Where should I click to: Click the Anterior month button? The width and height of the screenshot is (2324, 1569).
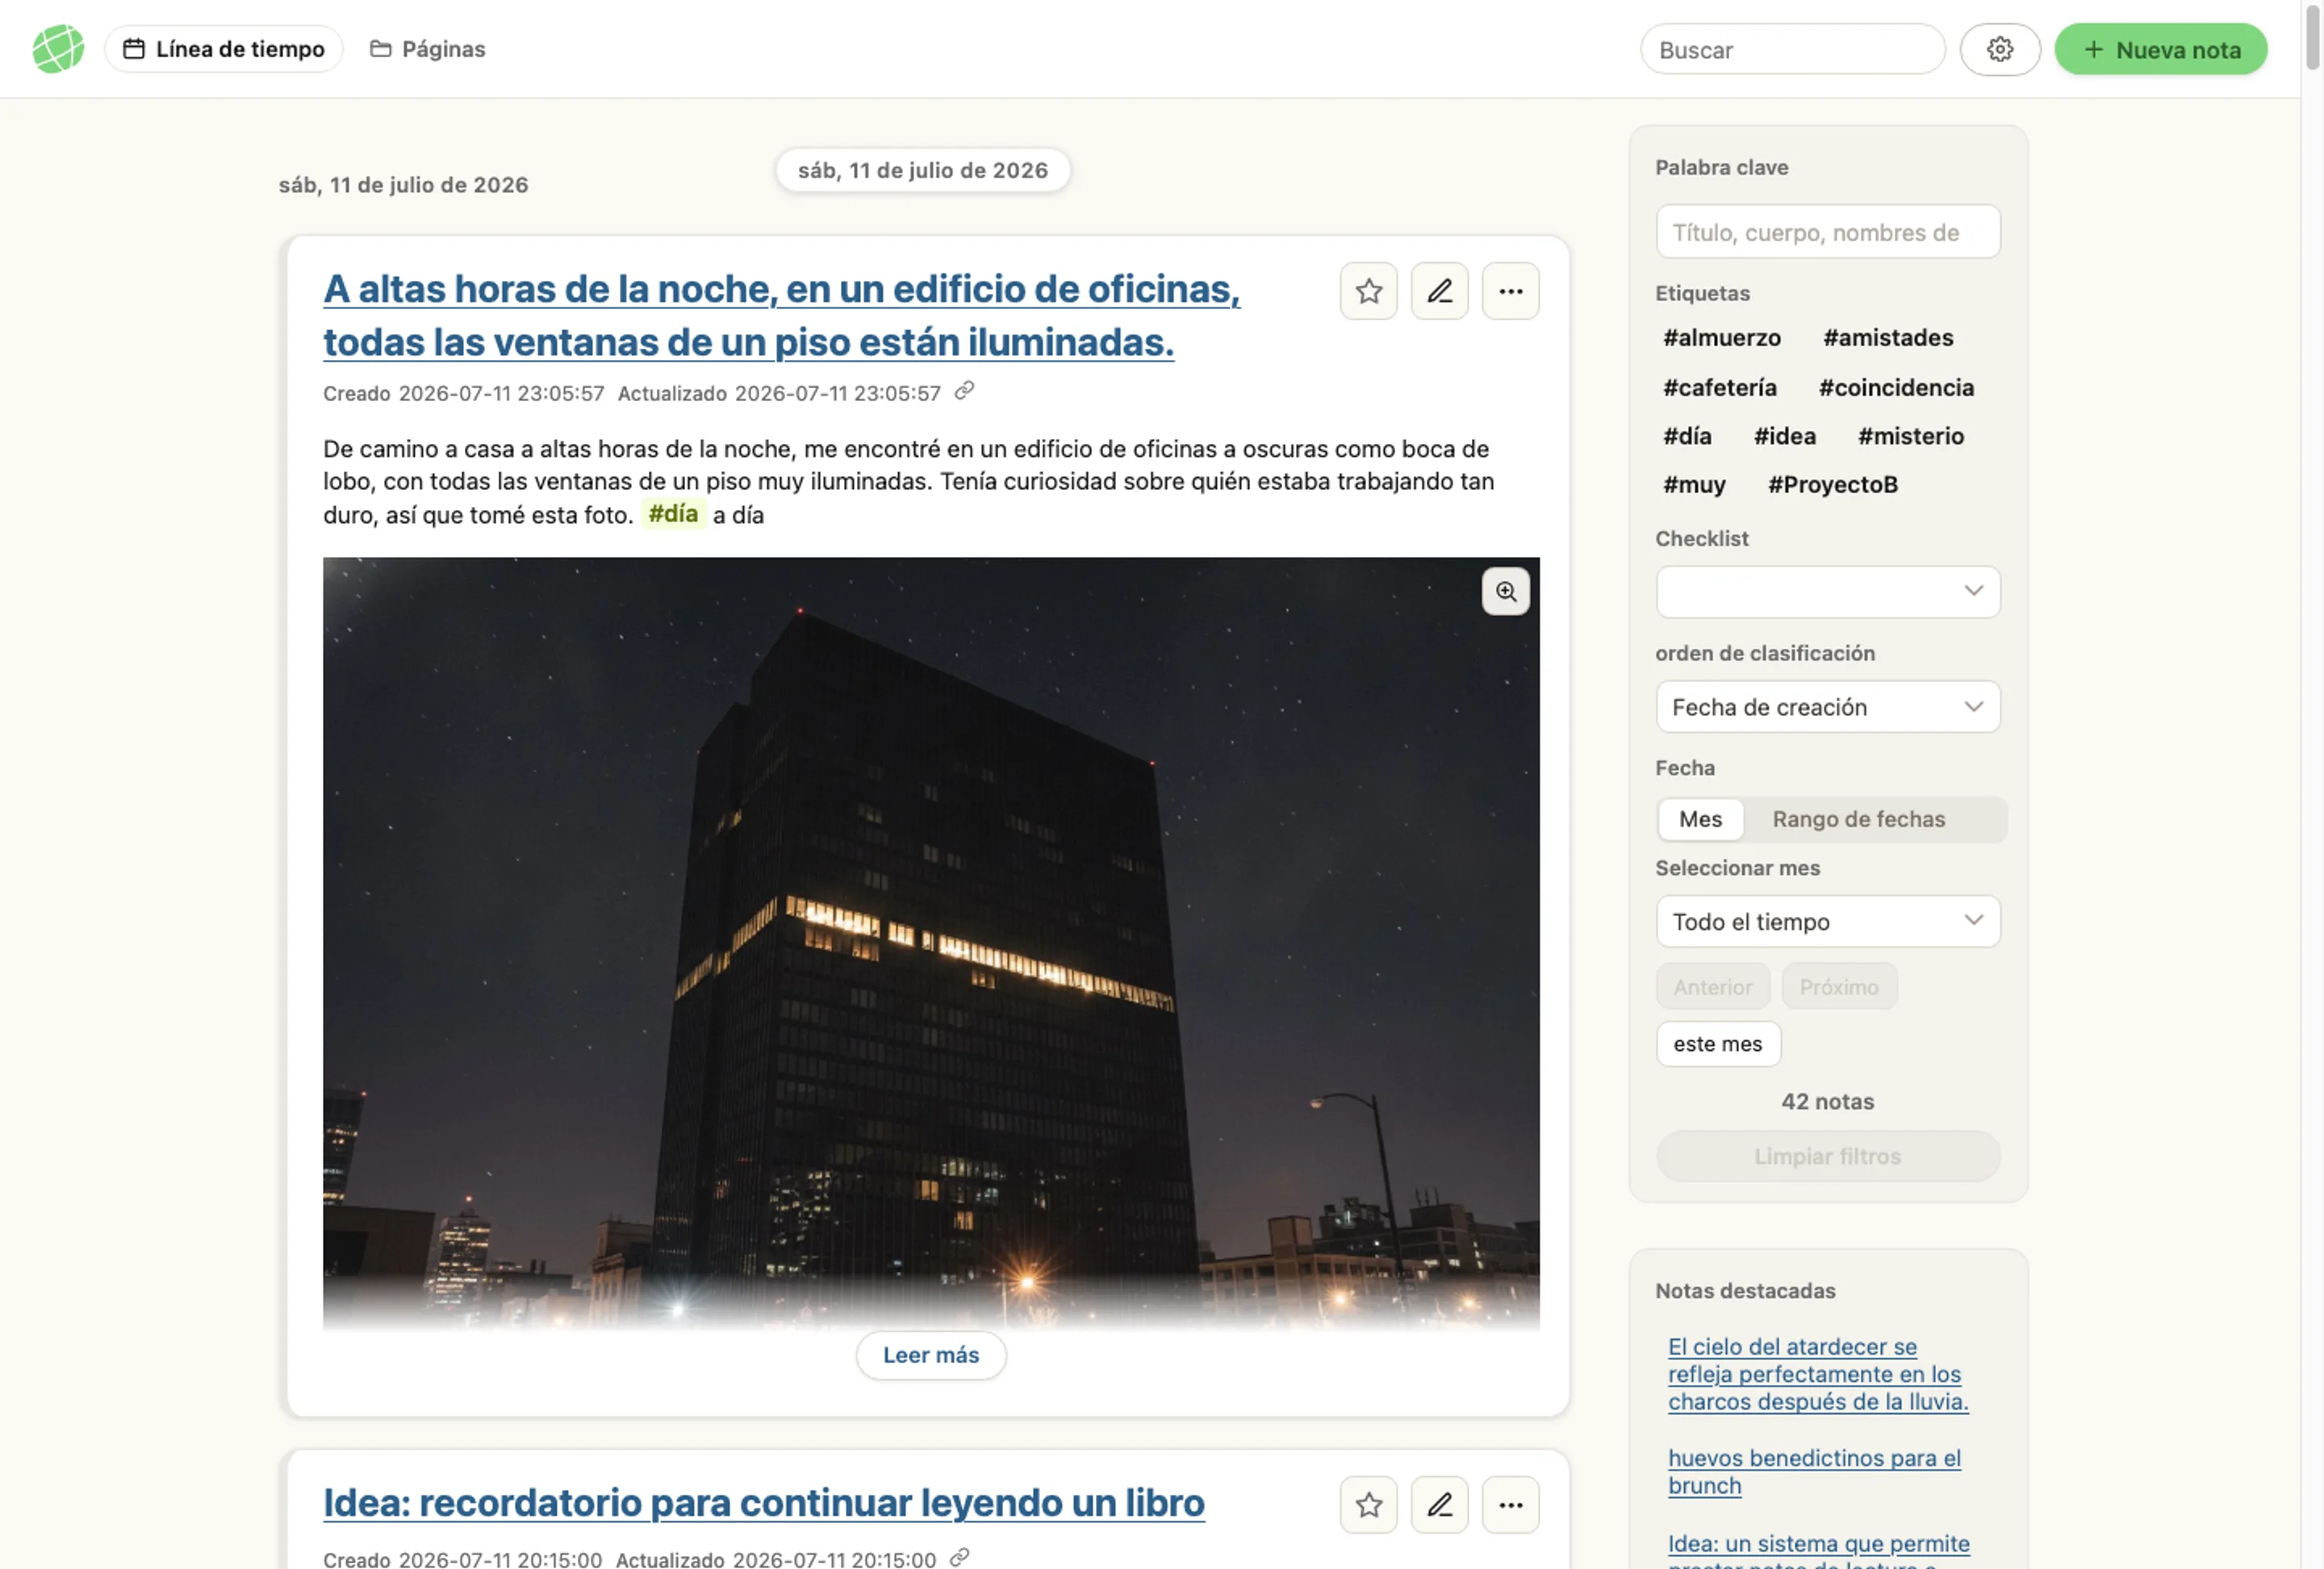pos(1712,987)
